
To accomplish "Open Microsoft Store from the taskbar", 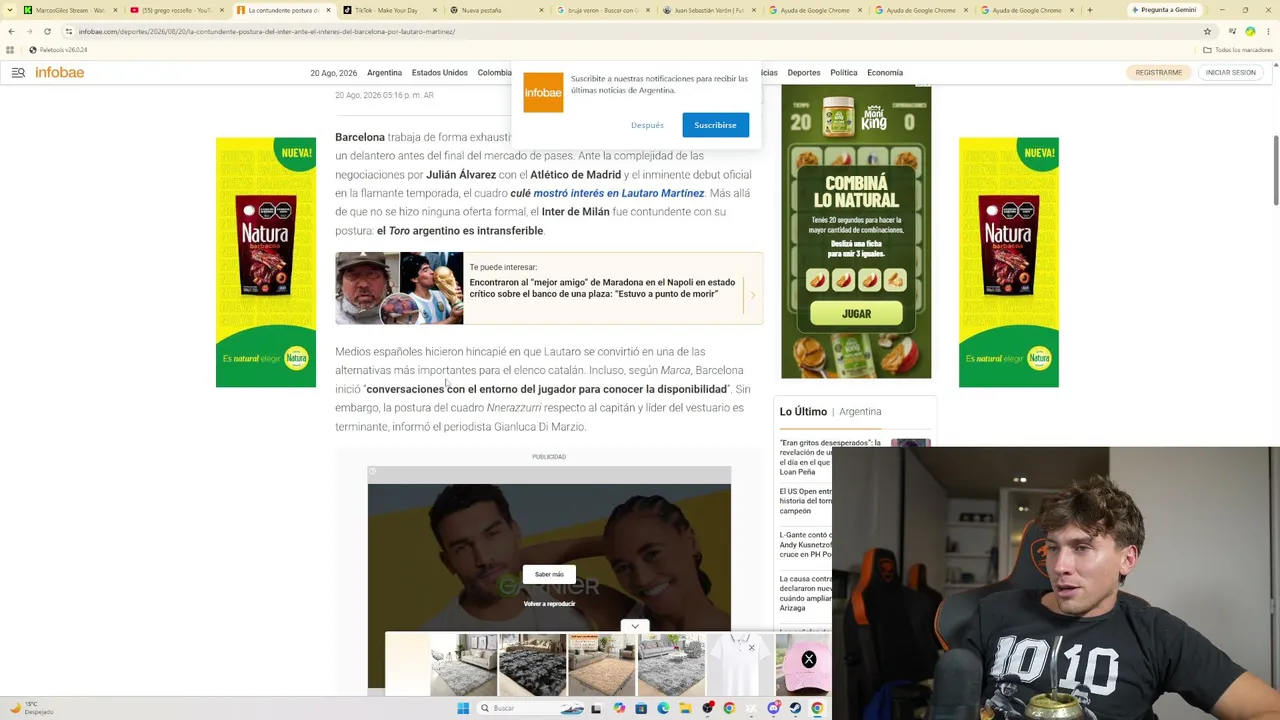I will (641, 708).
